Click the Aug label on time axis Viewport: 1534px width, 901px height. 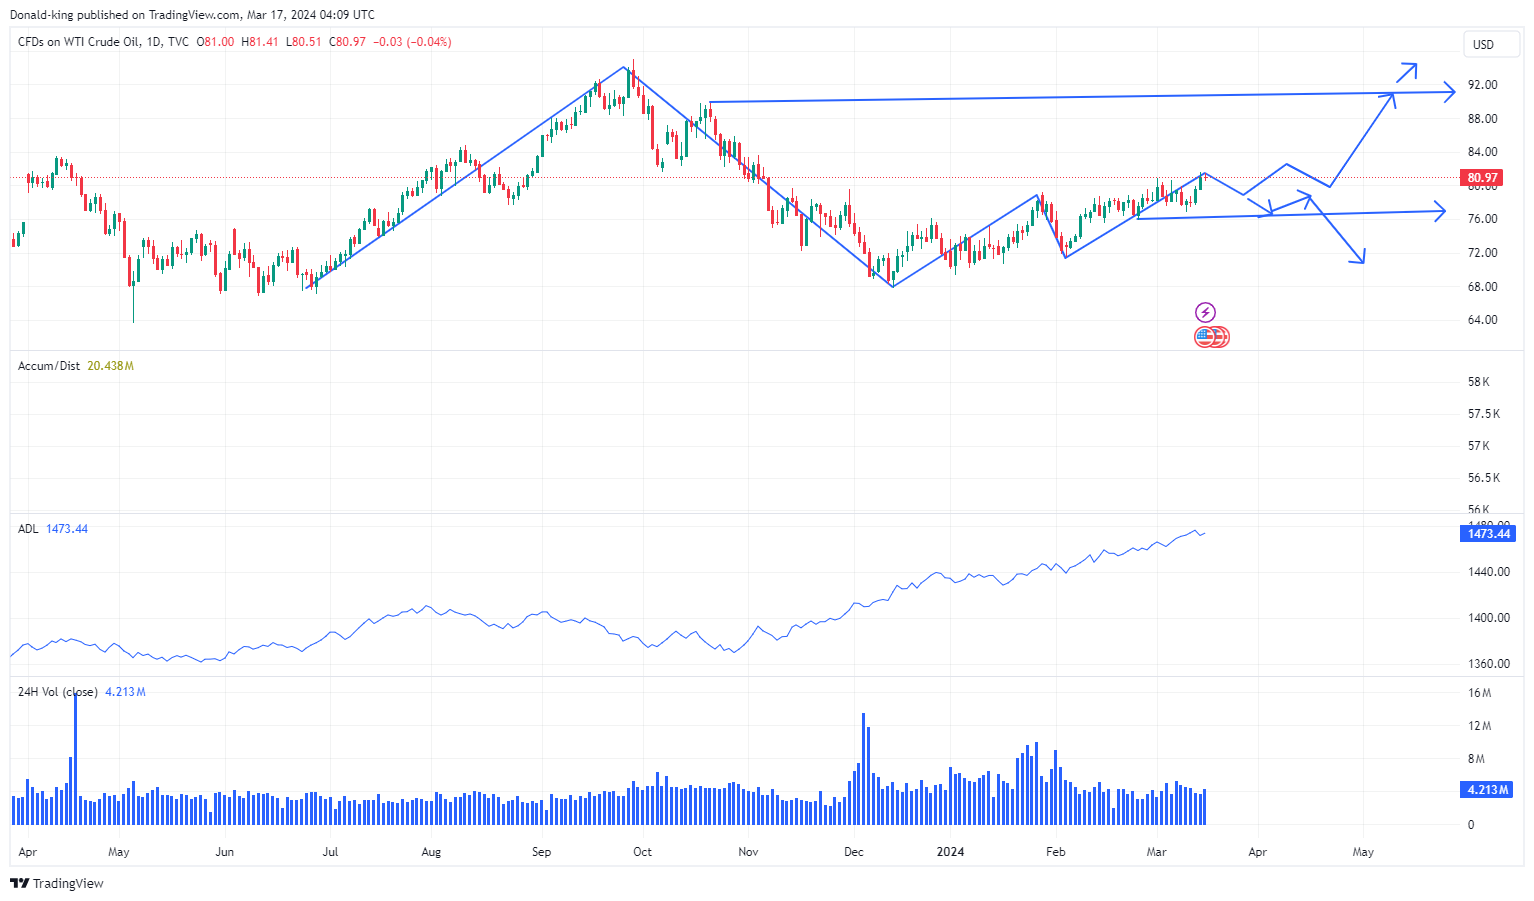(431, 852)
